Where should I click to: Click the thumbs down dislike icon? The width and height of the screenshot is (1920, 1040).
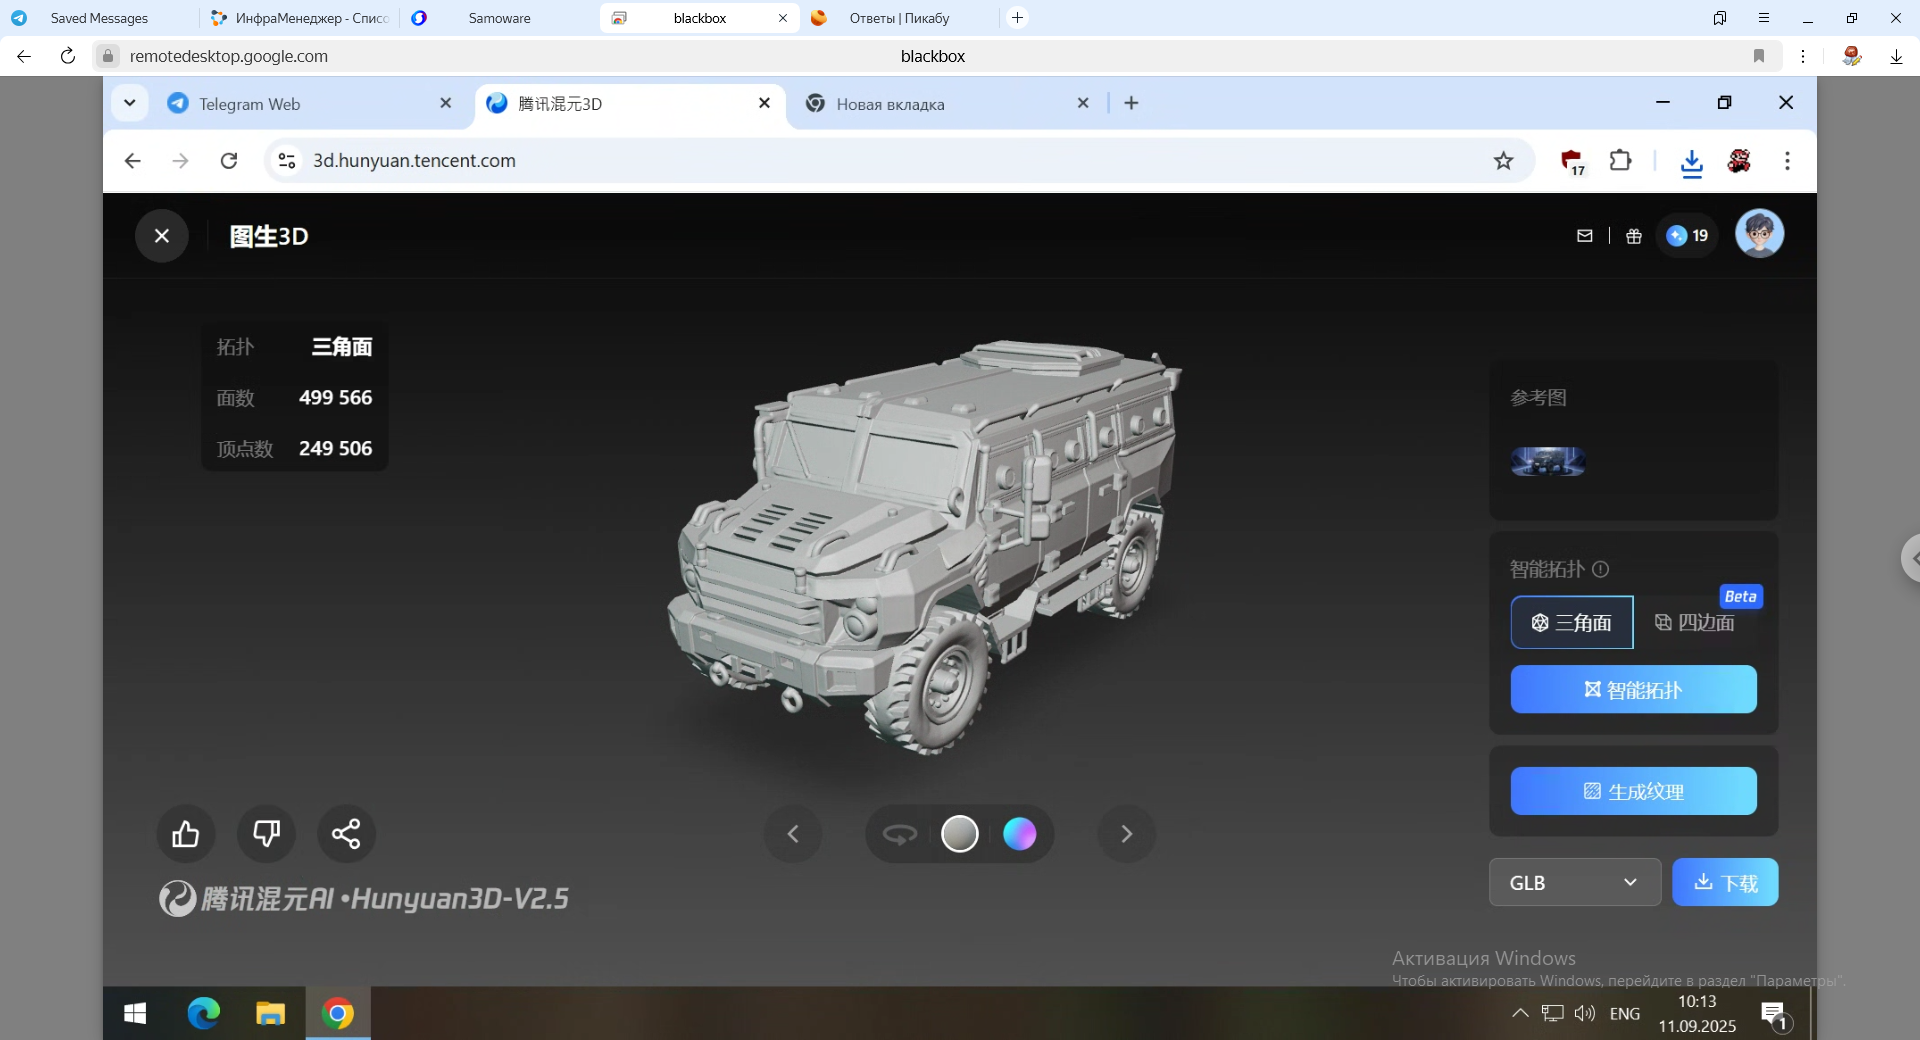pyautogui.click(x=266, y=834)
